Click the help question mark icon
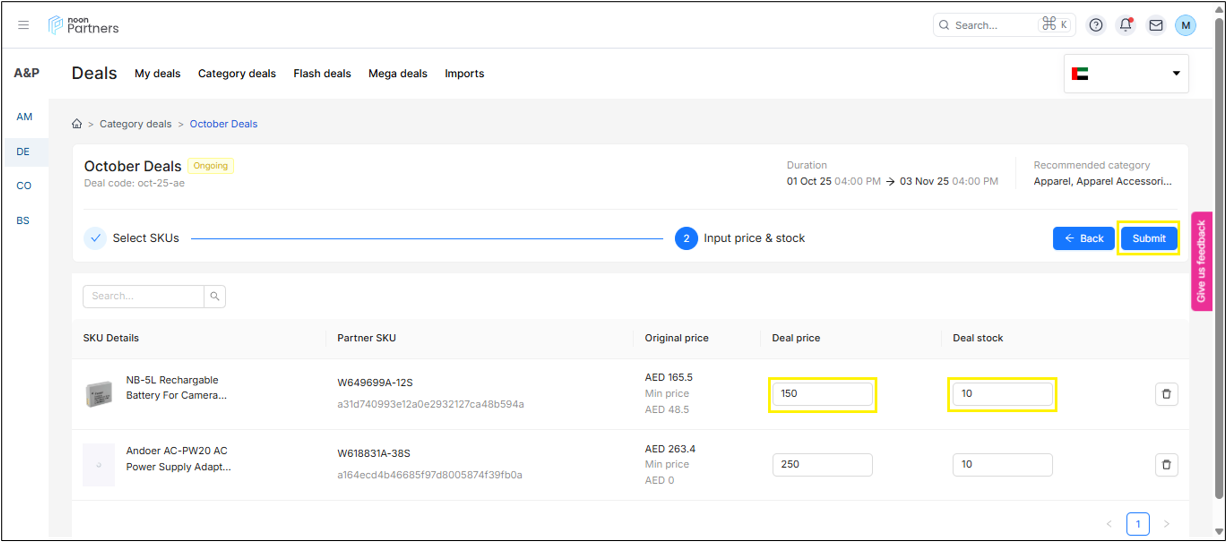Screen dimensions: 1227x543 1096,25
